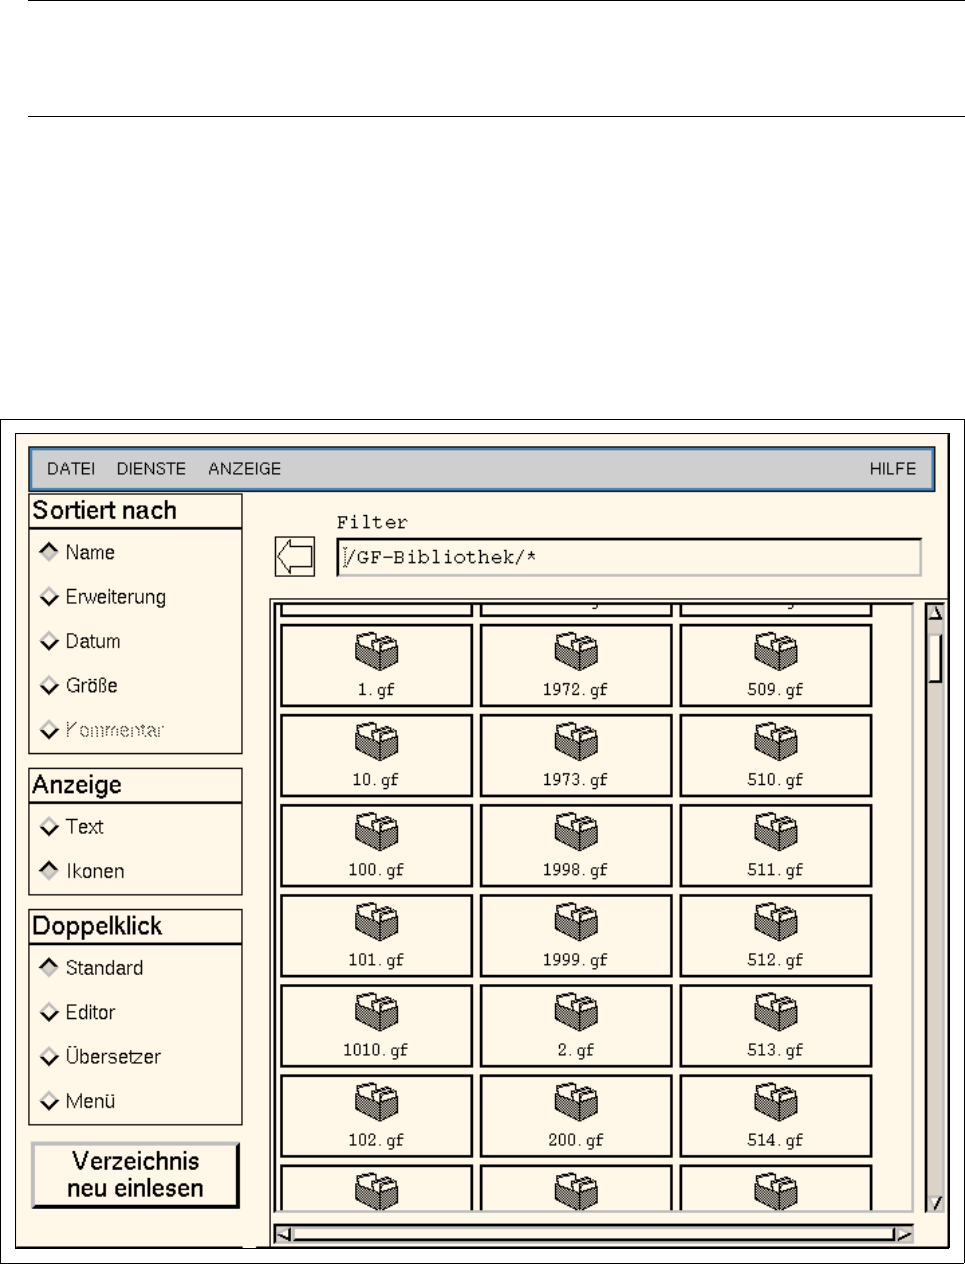The image size is (965, 1264).
Task: Go back with the left arrow icon
Action: (x=295, y=557)
